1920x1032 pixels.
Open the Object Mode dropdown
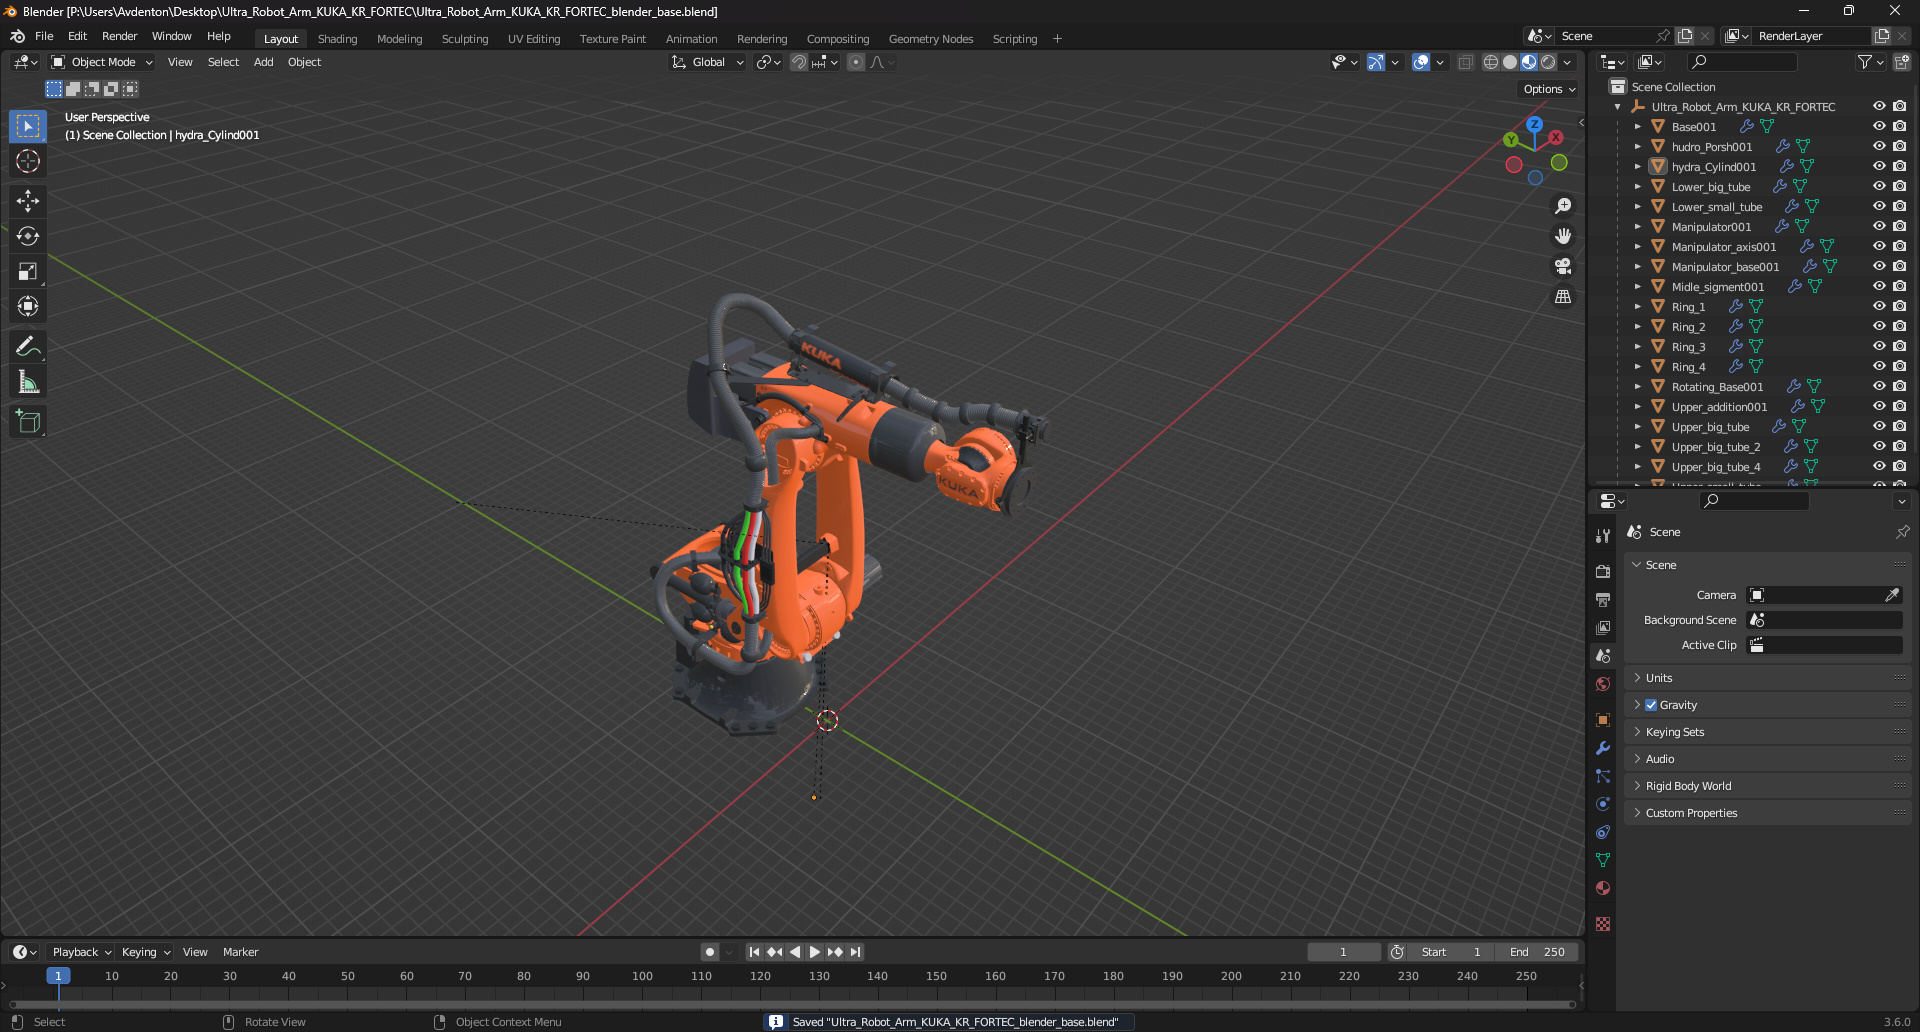tap(102, 62)
